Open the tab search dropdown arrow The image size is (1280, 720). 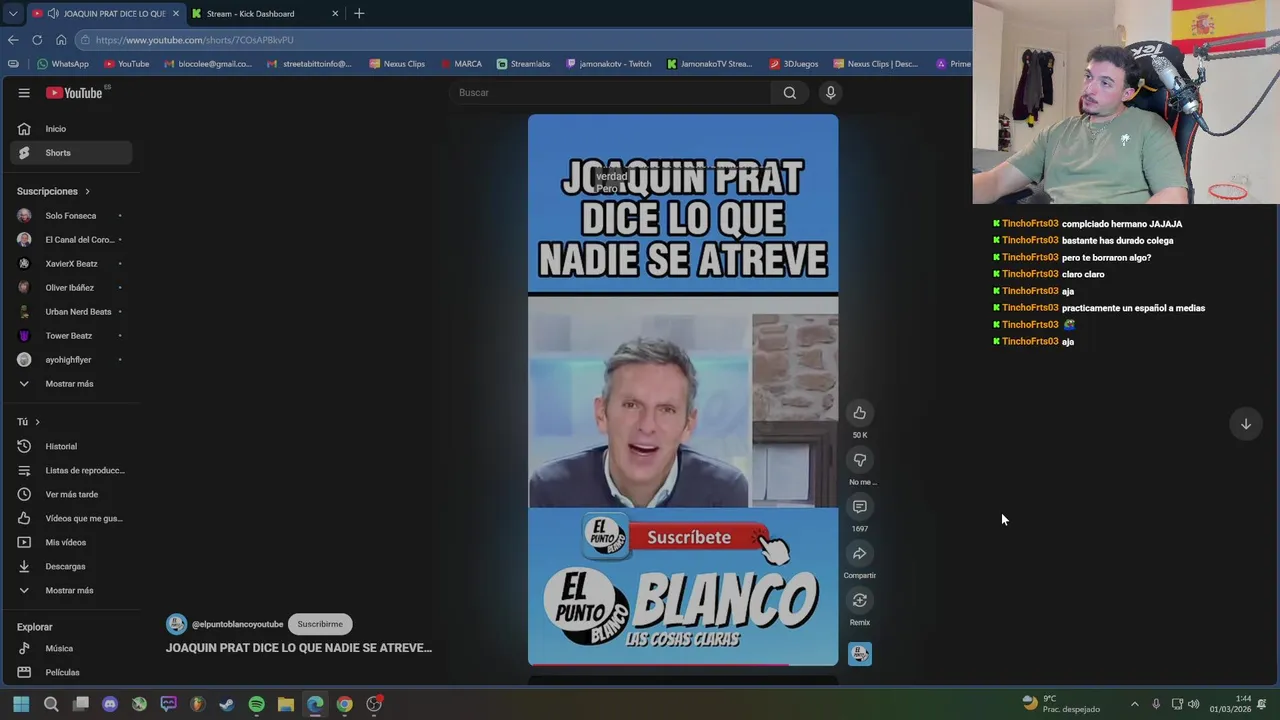12,14
